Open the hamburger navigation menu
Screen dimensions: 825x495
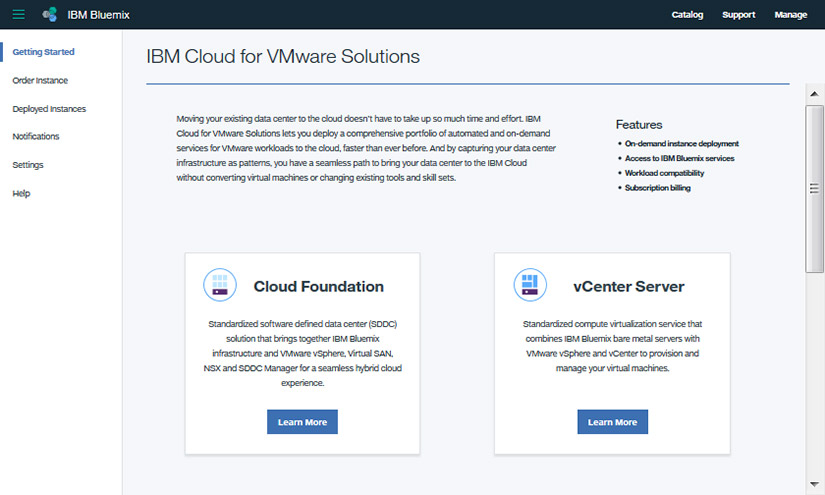coord(18,15)
